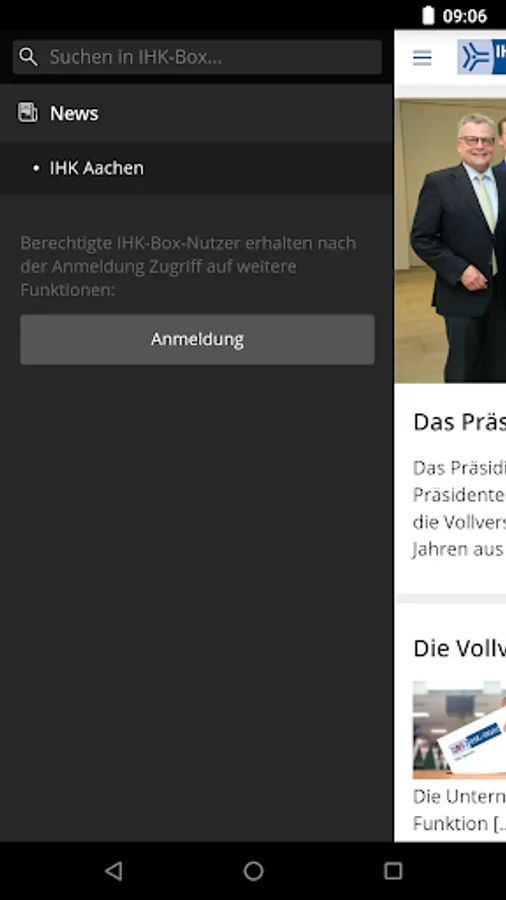
Task: Tap the 09:06 clock in status bar
Action: [465, 16]
